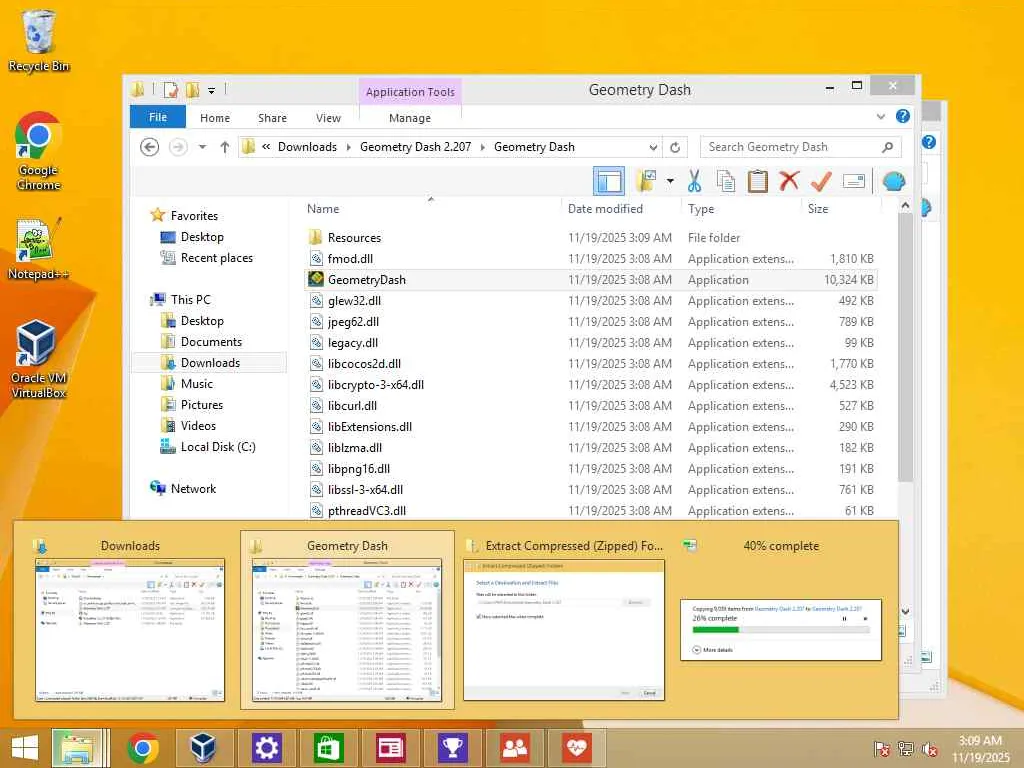Click the Windows Start button
1024x768 pixels.
[x=25, y=748]
